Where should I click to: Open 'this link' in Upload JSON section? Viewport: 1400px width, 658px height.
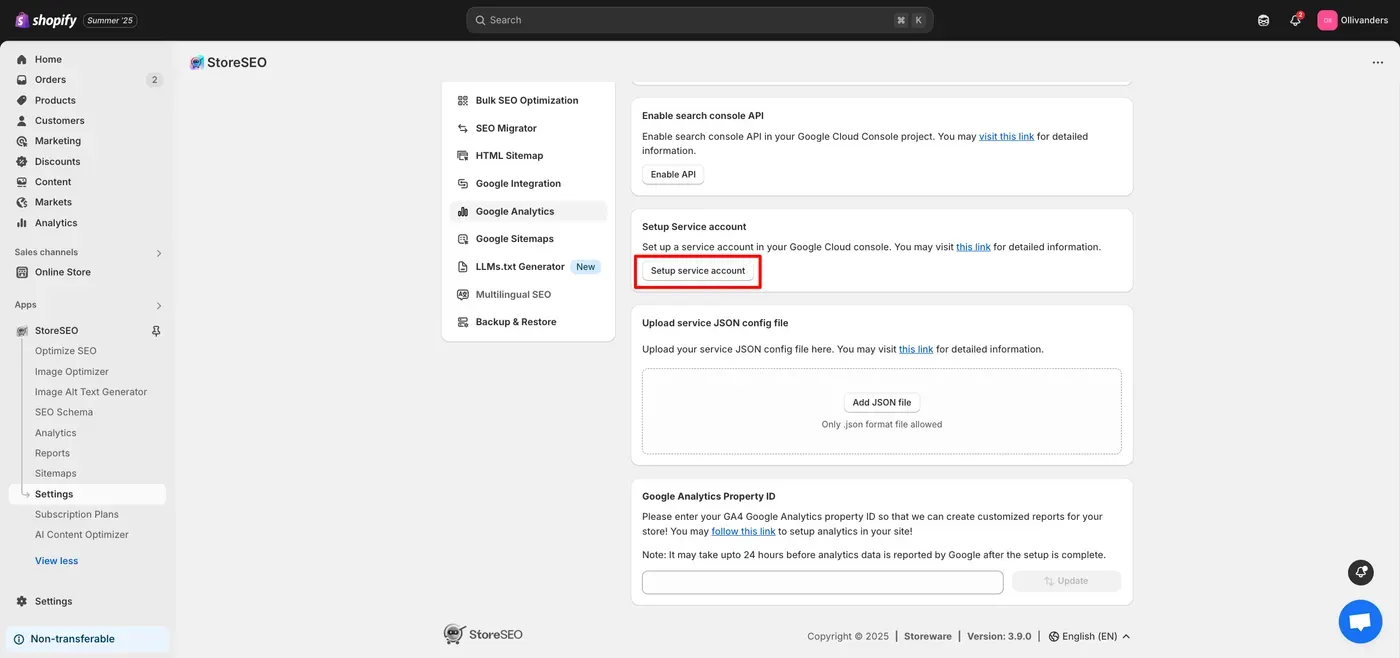click(x=916, y=350)
